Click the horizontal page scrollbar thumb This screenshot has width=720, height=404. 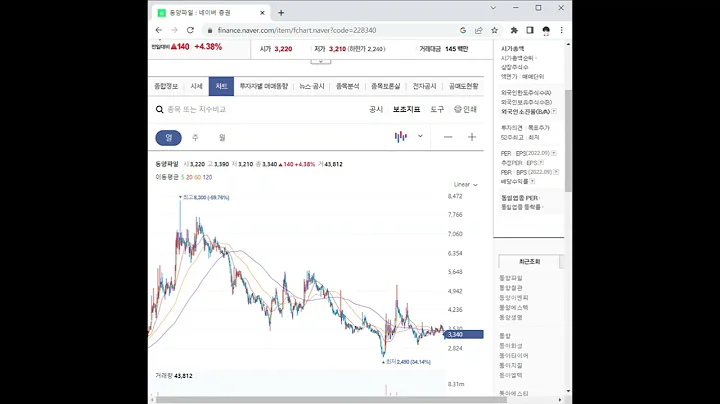pos(331,400)
